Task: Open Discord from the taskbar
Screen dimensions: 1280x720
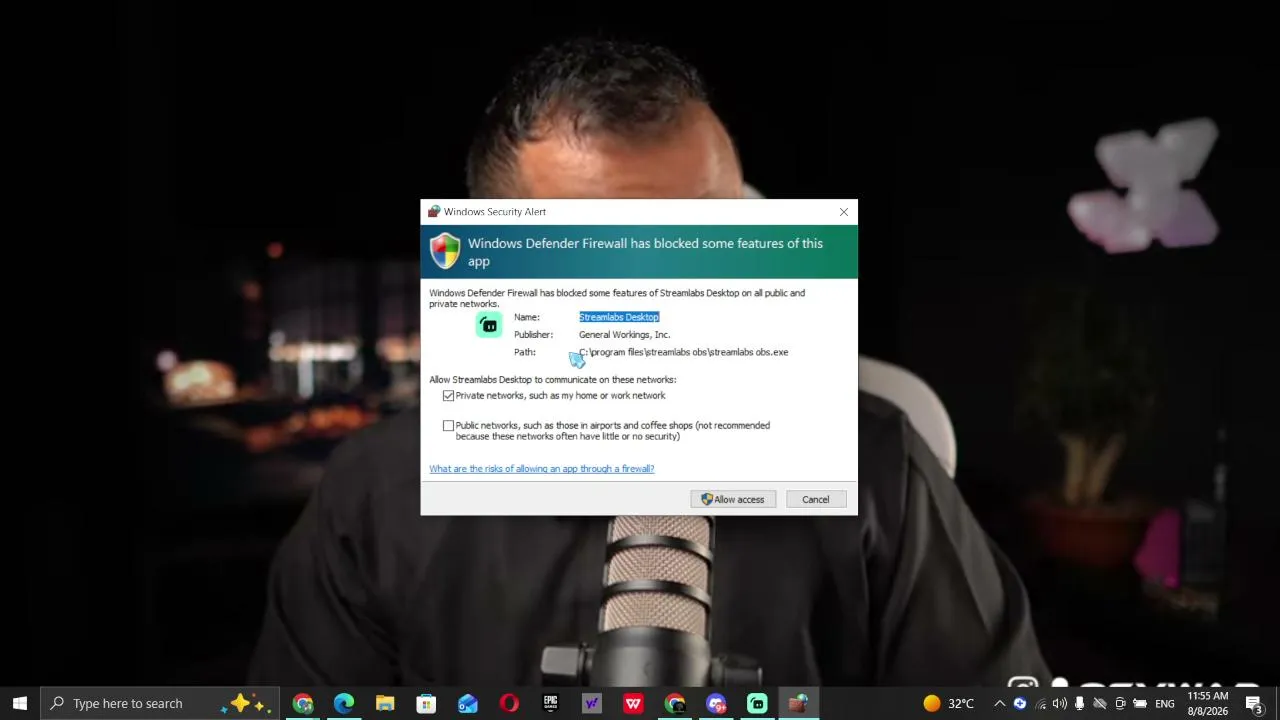Action: [x=716, y=703]
